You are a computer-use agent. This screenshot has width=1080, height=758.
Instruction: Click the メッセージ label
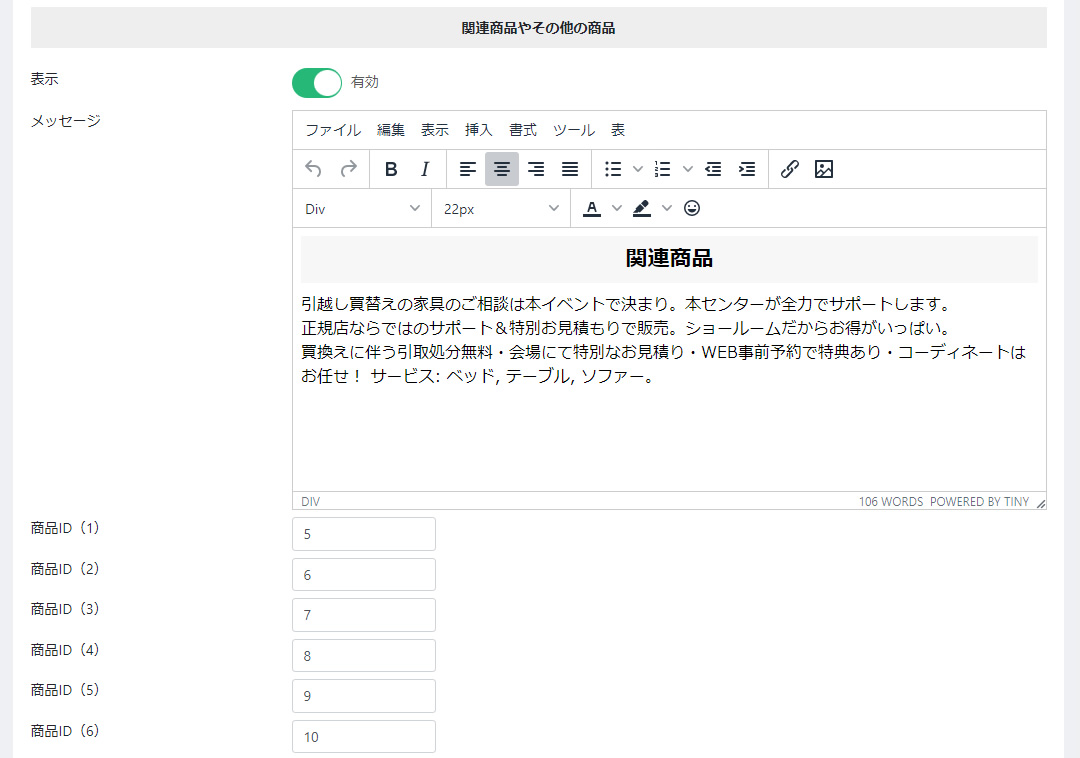pyautogui.click(x=65, y=121)
